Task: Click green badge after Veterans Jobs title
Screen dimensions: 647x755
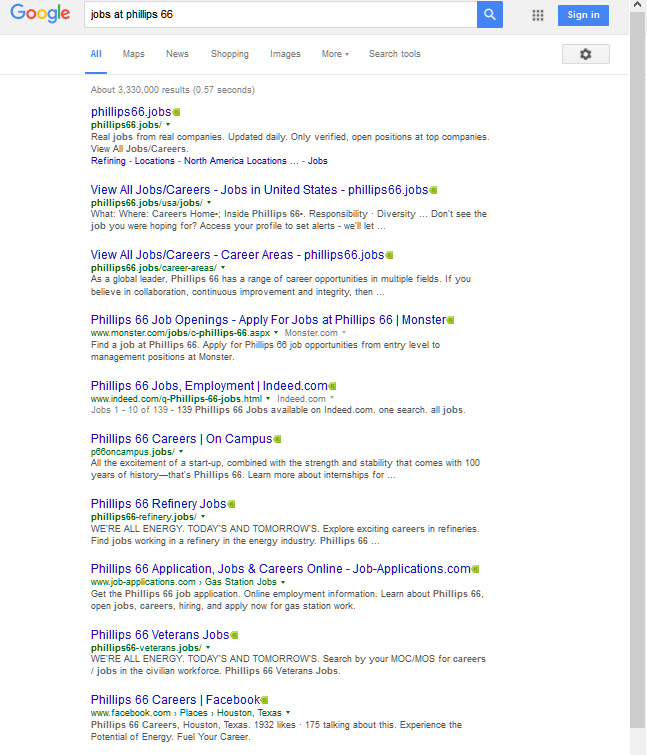Action: click(x=234, y=635)
